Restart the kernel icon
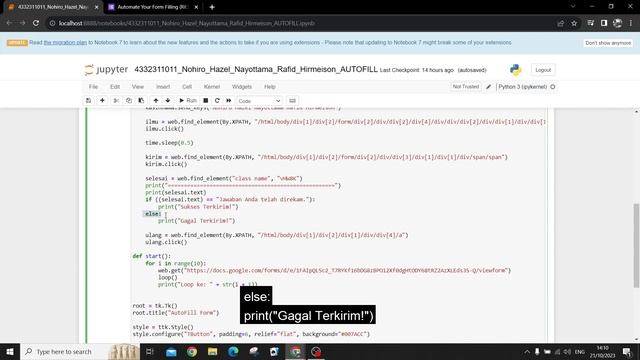The width and height of the screenshot is (640, 360). (217, 100)
